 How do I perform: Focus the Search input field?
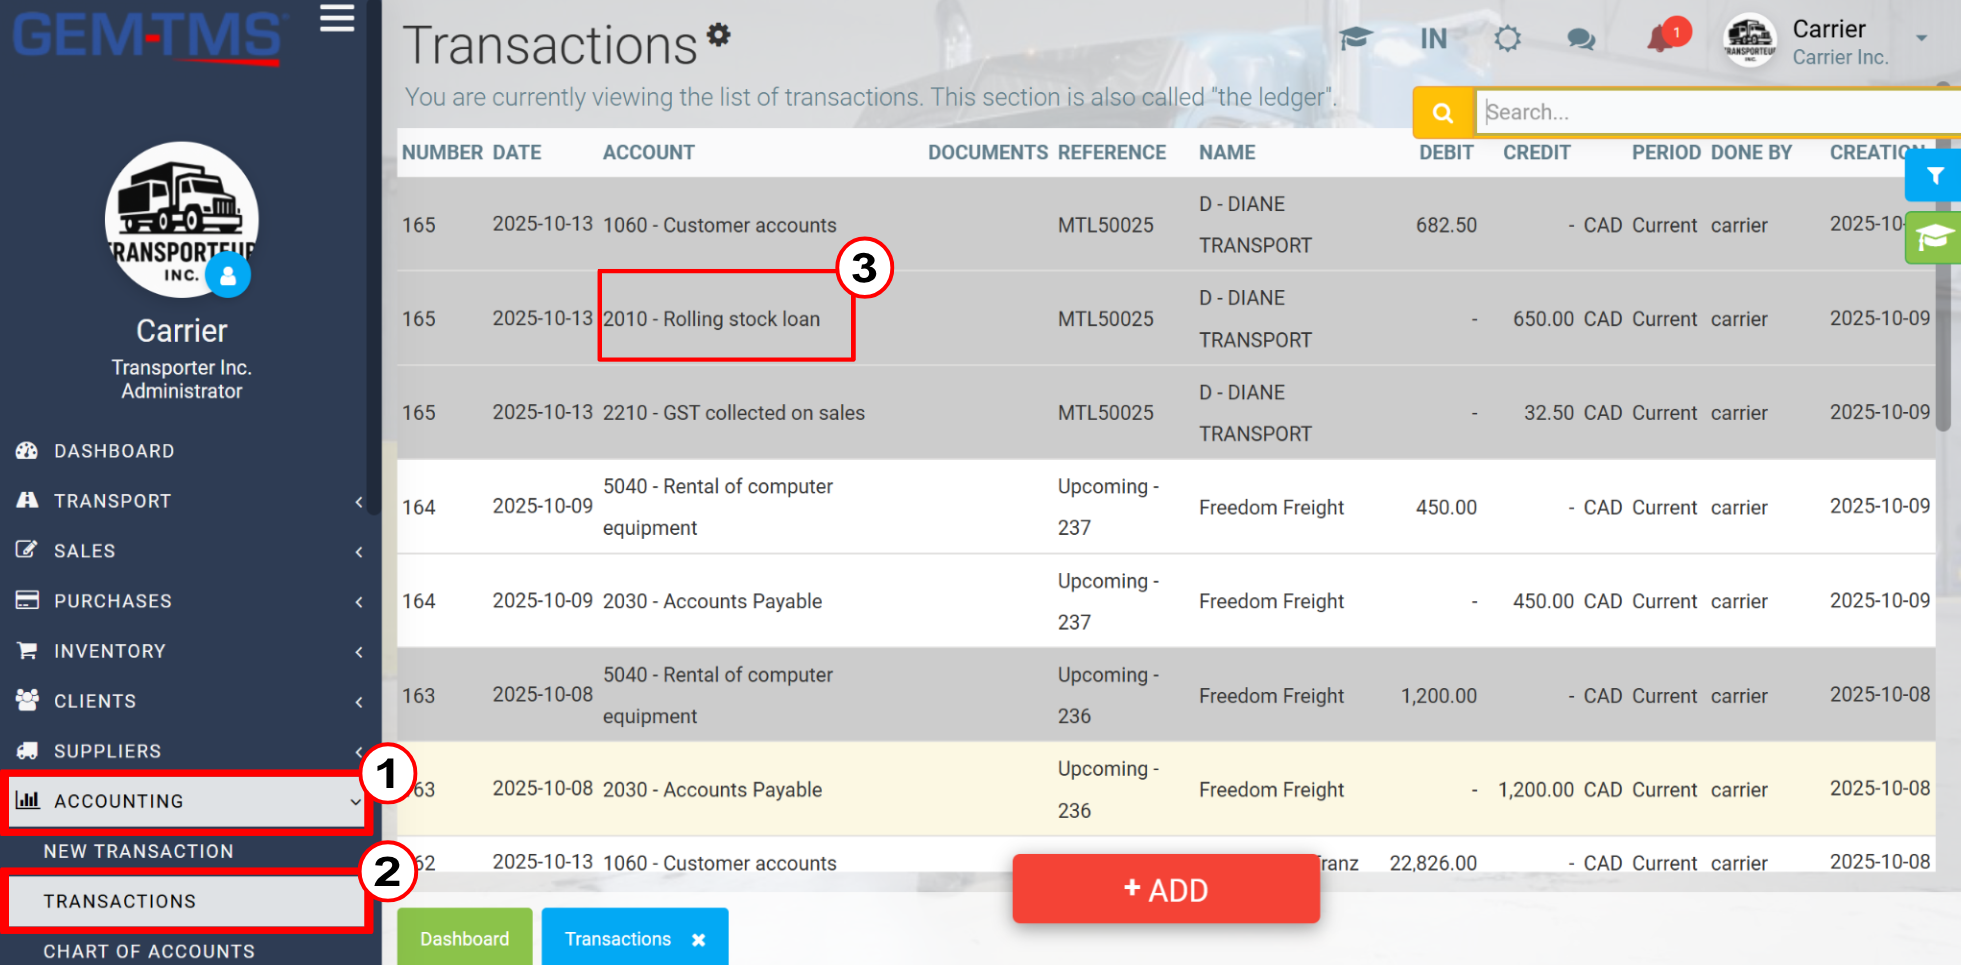pos(1718,112)
